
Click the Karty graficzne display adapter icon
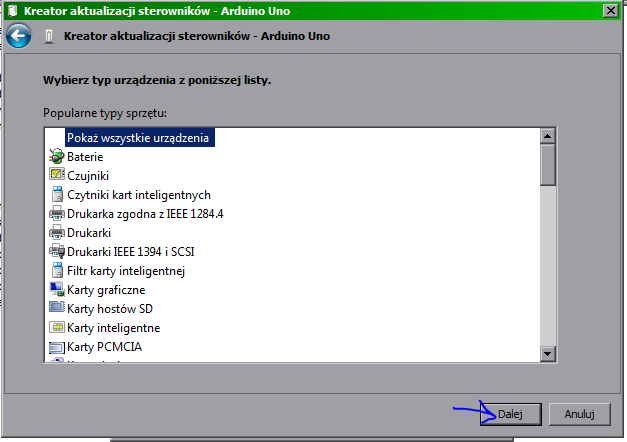56,290
